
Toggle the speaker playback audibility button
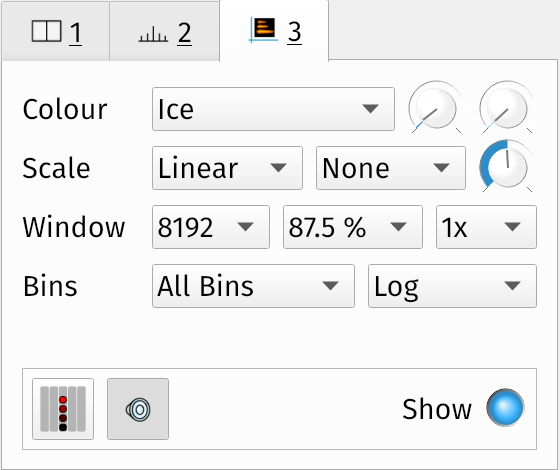(138, 409)
